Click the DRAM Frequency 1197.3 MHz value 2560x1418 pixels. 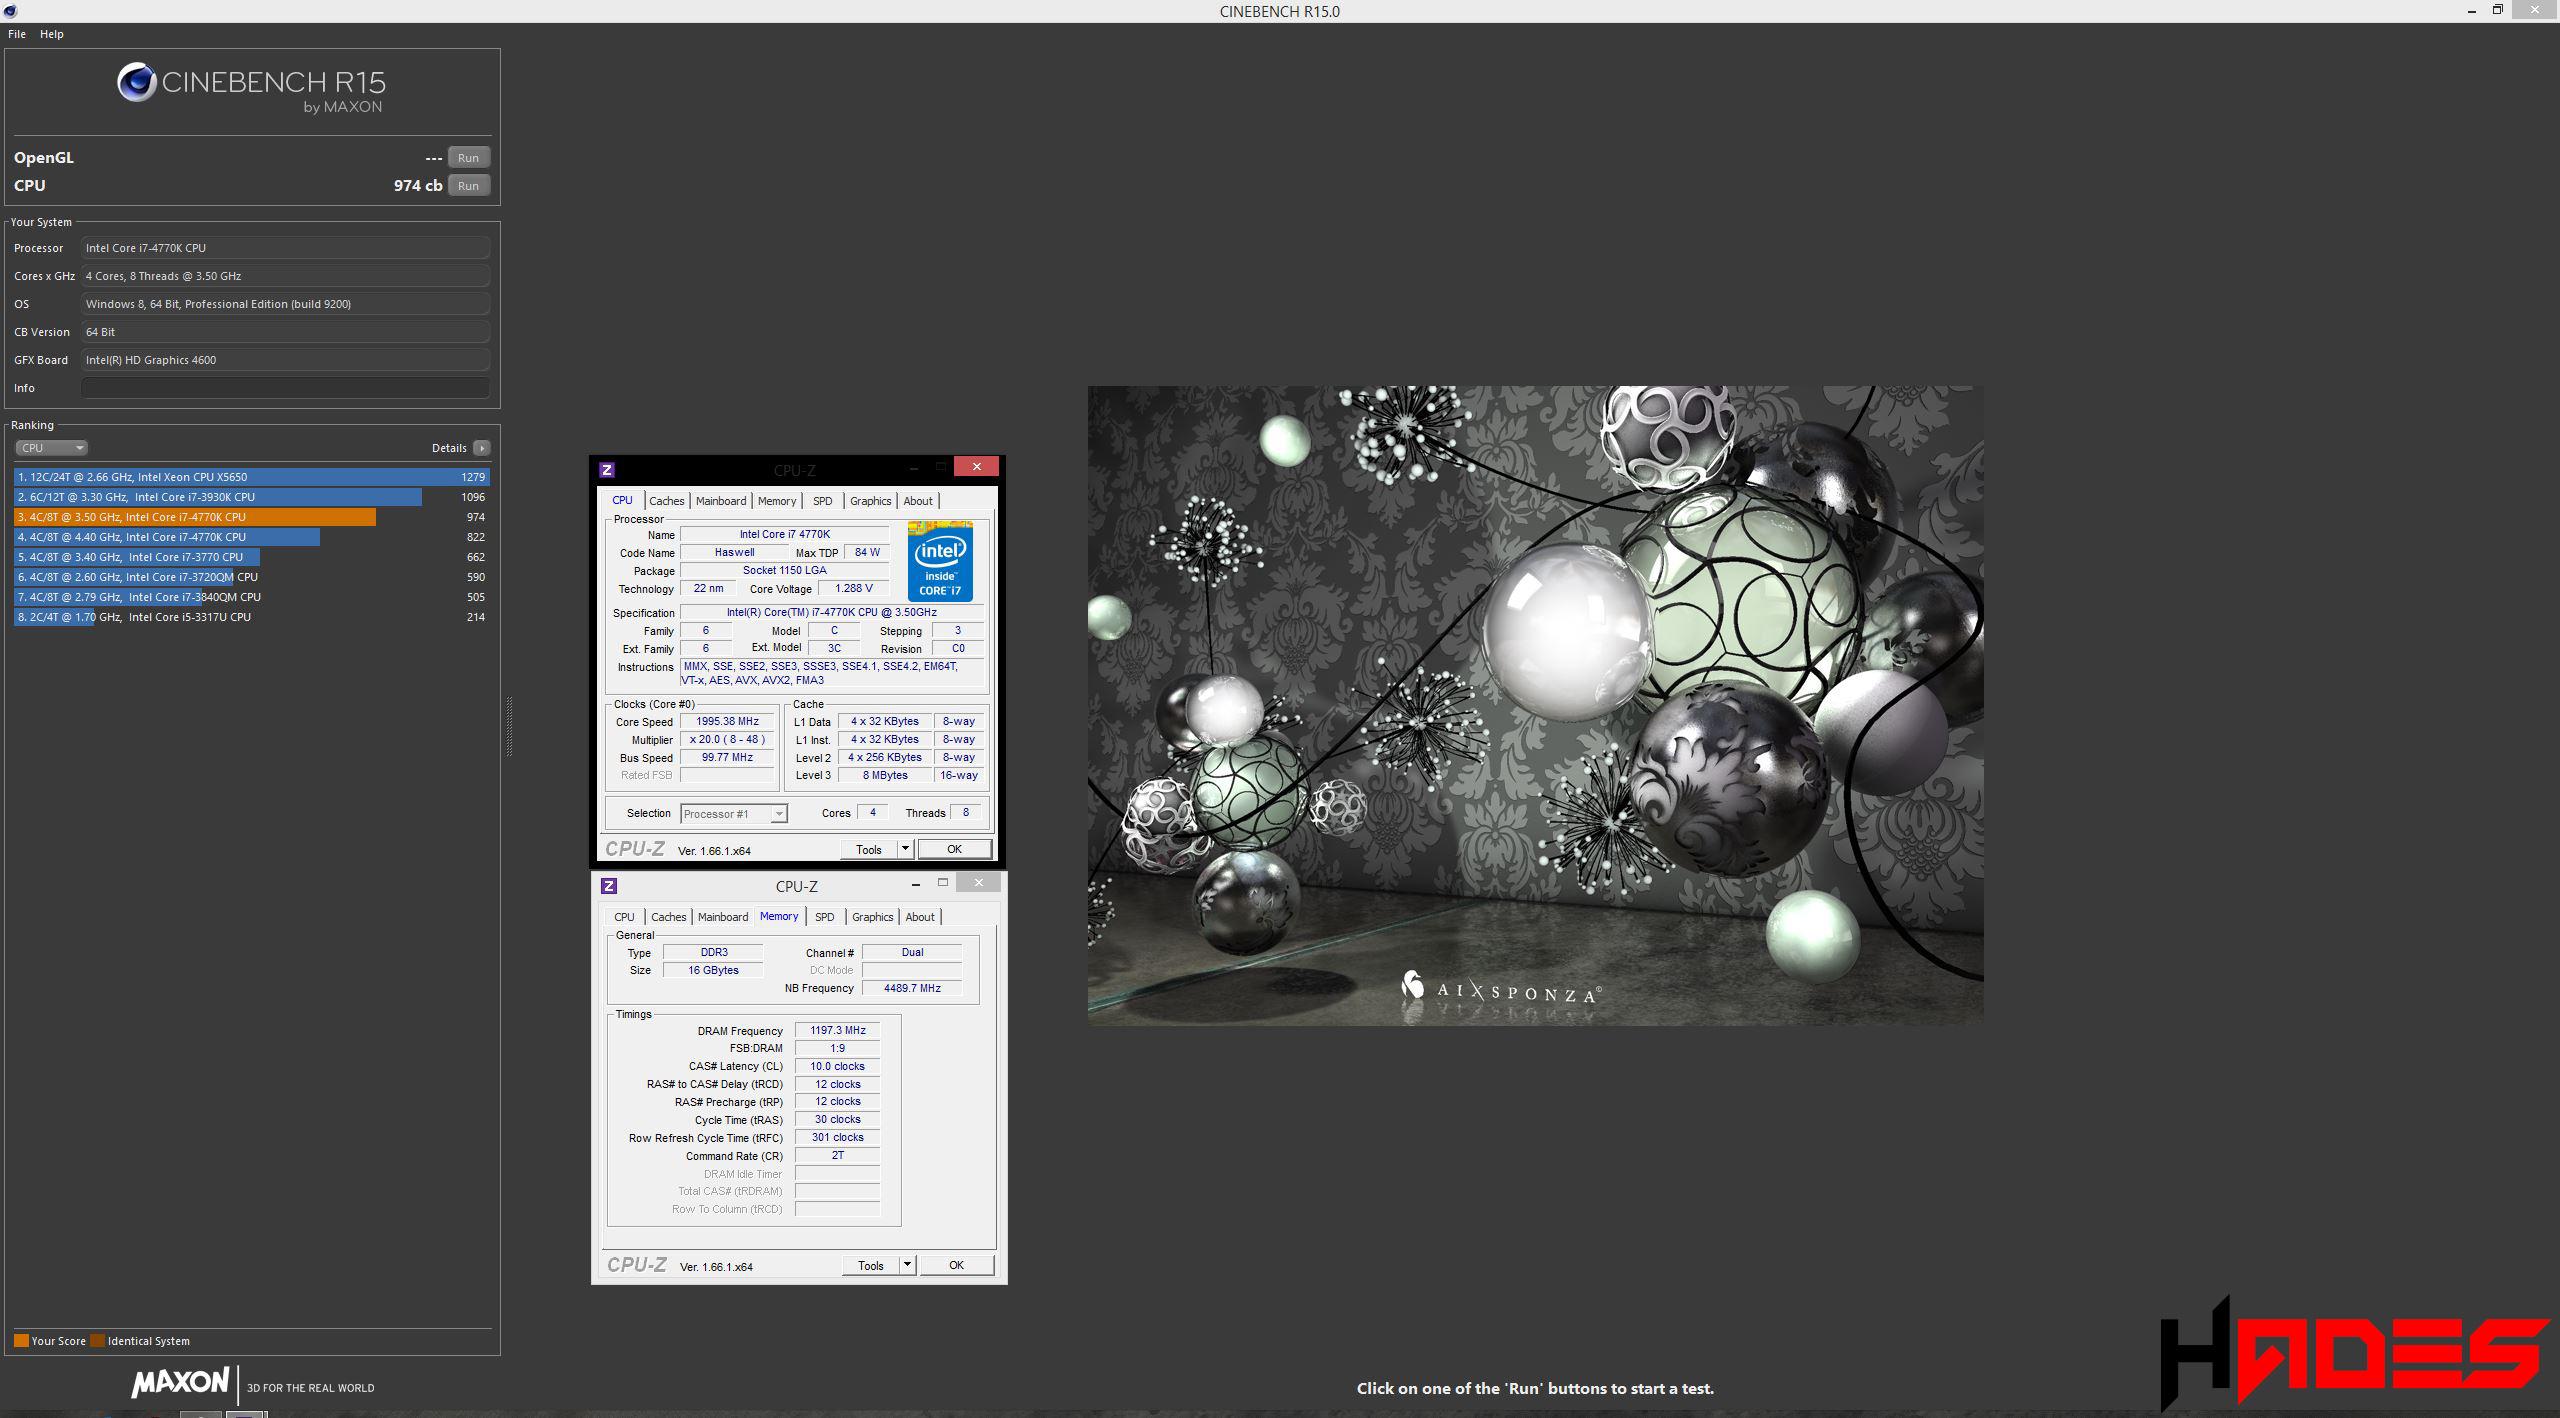[x=838, y=1031]
